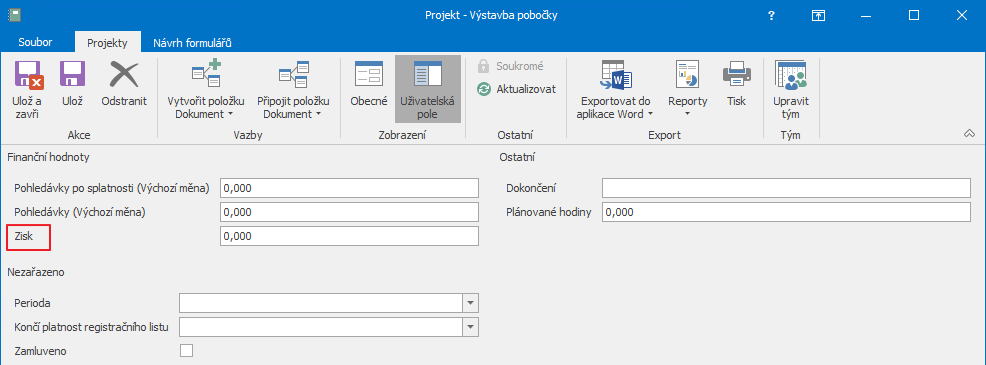Click the Zisk label
This screenshot has height=365, width=986.
coord(23,236)
